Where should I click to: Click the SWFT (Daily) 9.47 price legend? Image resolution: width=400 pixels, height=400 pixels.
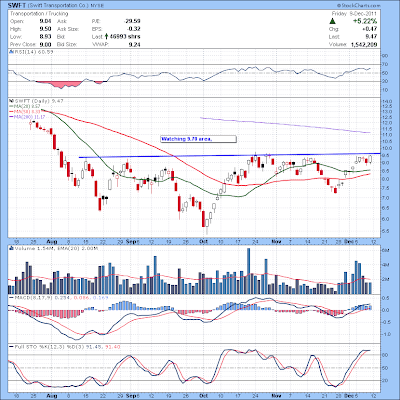click(36, 101)
